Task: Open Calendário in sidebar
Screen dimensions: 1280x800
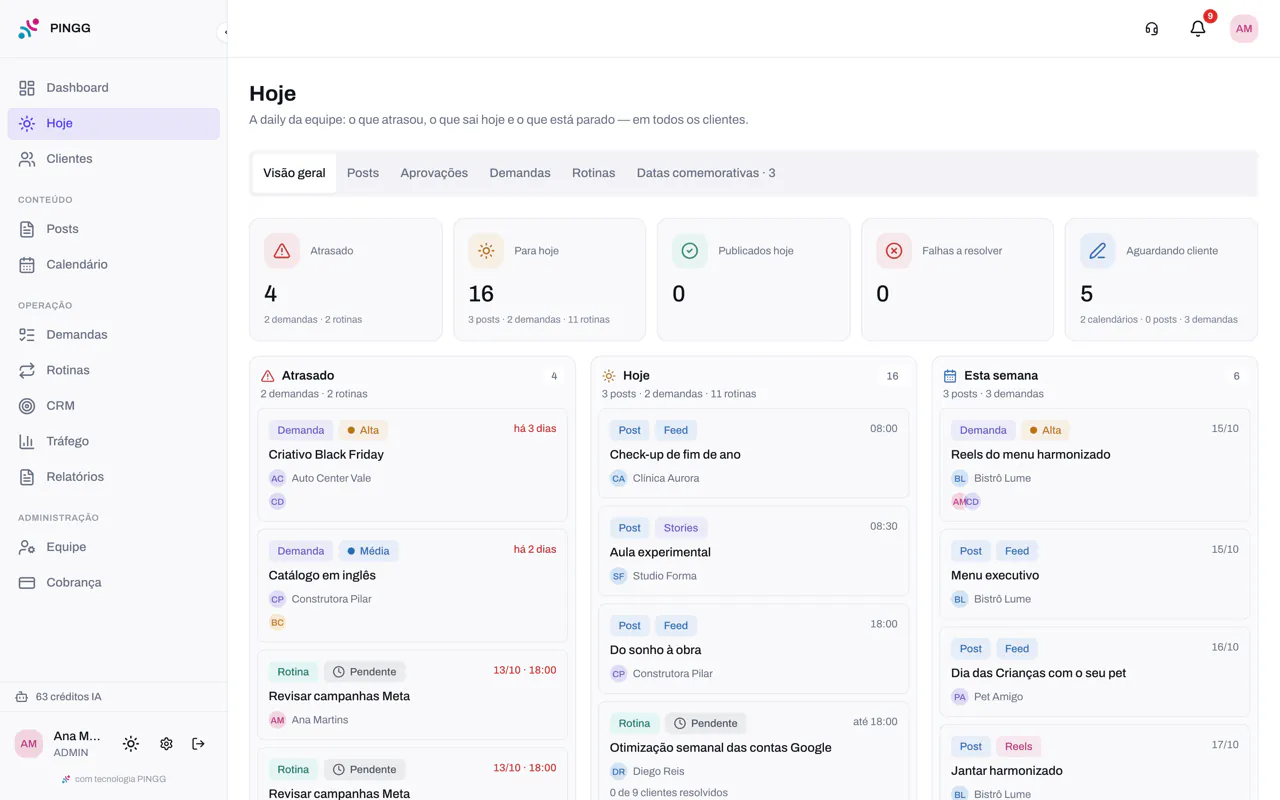Action: point(113,265)
